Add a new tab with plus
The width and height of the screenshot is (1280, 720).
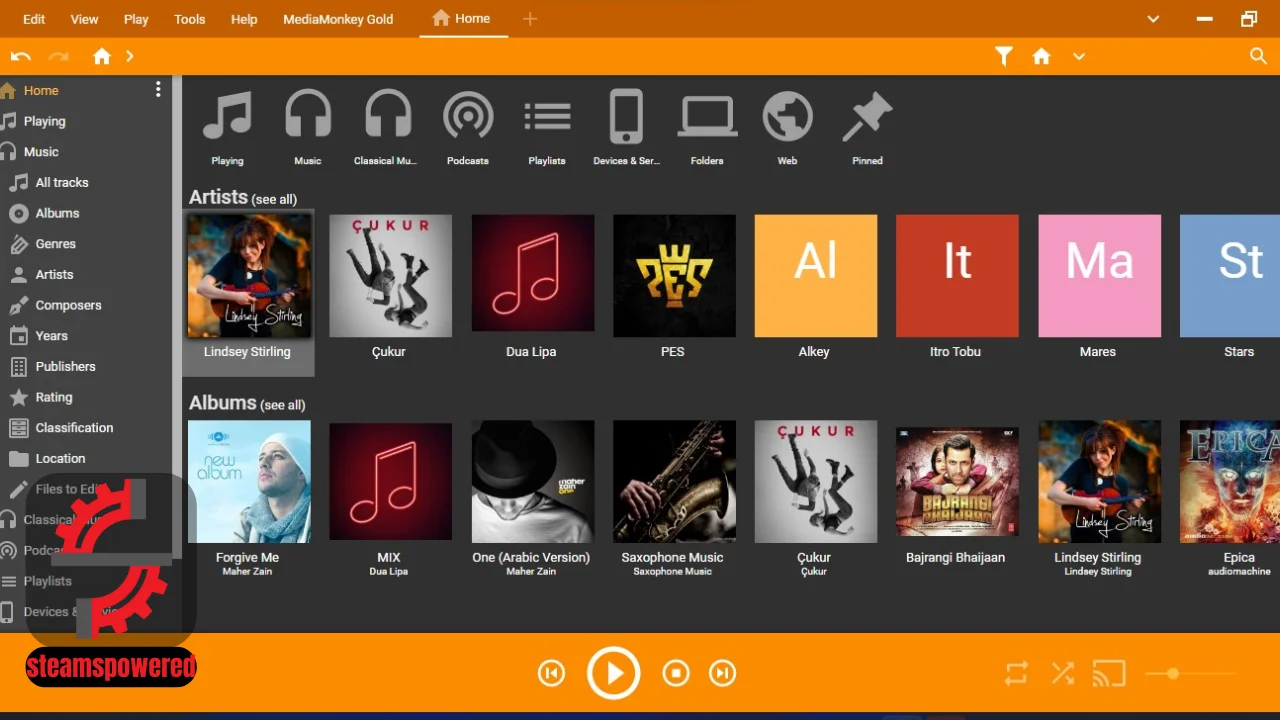(x=530, y=19)
